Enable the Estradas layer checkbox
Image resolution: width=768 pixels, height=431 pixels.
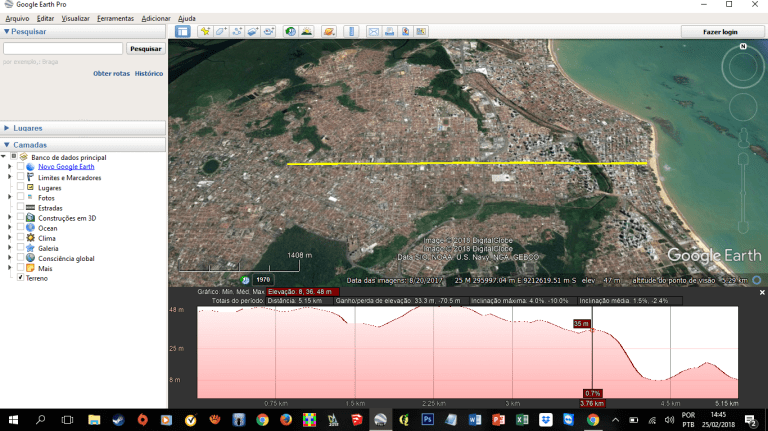coord(21,208)
